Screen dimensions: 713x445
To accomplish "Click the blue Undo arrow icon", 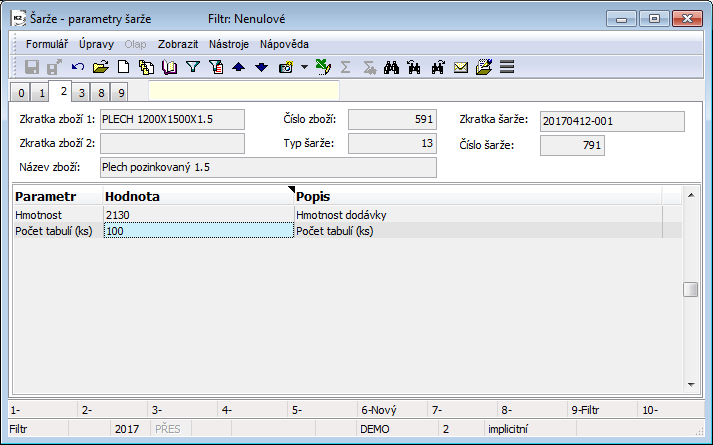I will pyautogui.click(x=78, y=67).
